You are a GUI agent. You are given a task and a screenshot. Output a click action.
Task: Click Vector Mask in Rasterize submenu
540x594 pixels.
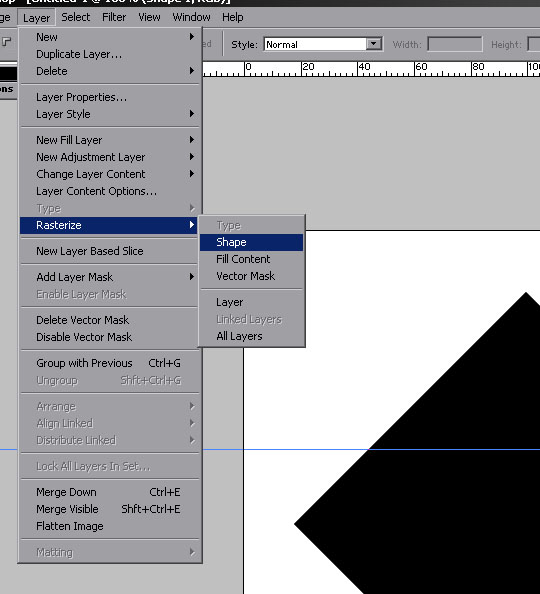tap(252, 276)
